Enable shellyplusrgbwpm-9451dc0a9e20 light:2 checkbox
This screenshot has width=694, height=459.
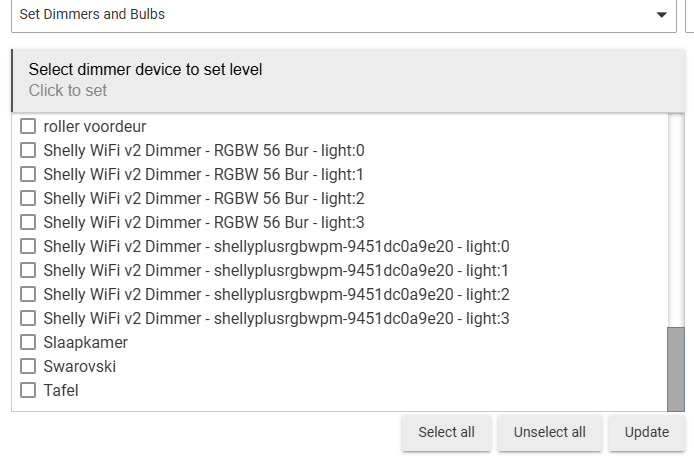click(x=28, y=295)
